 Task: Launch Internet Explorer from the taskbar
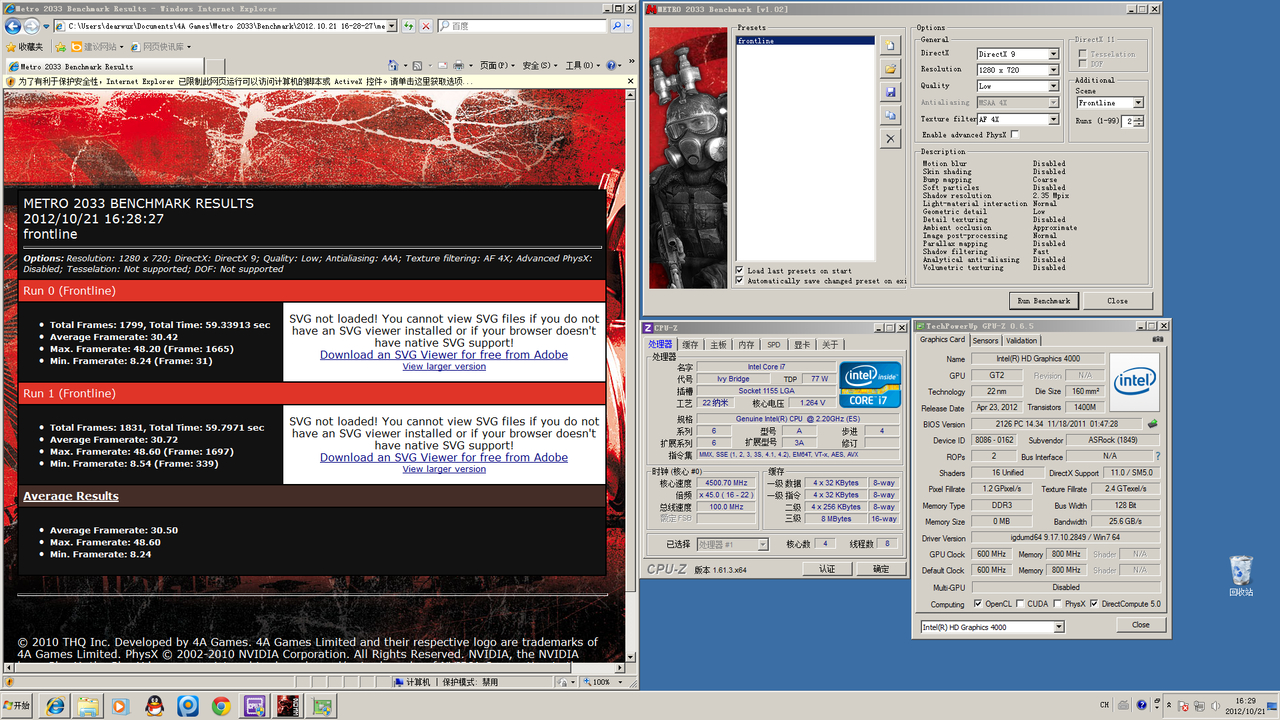pyautogui.click(x=55, y=706)
